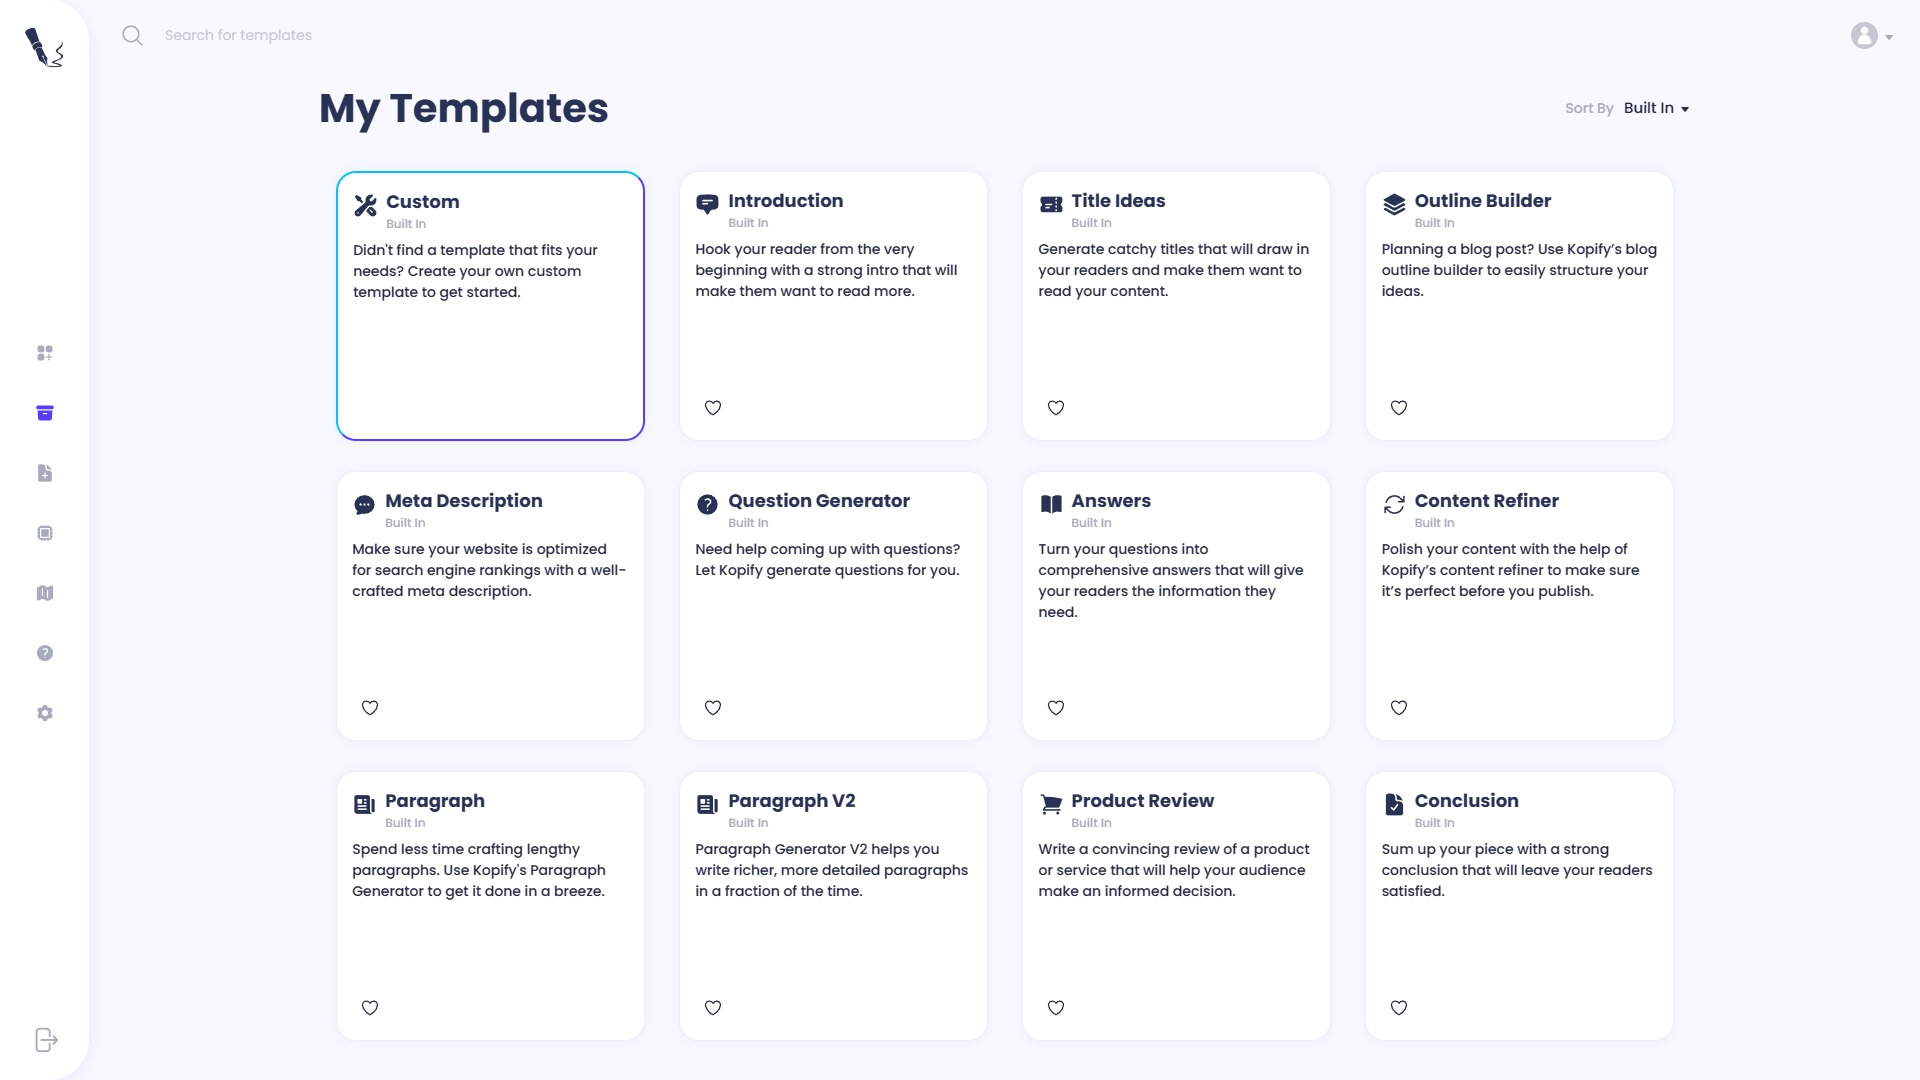The image size is (1920, 1080).
Task: Click the chip processor icon in sidebar
Action: (x=45, y=533)
